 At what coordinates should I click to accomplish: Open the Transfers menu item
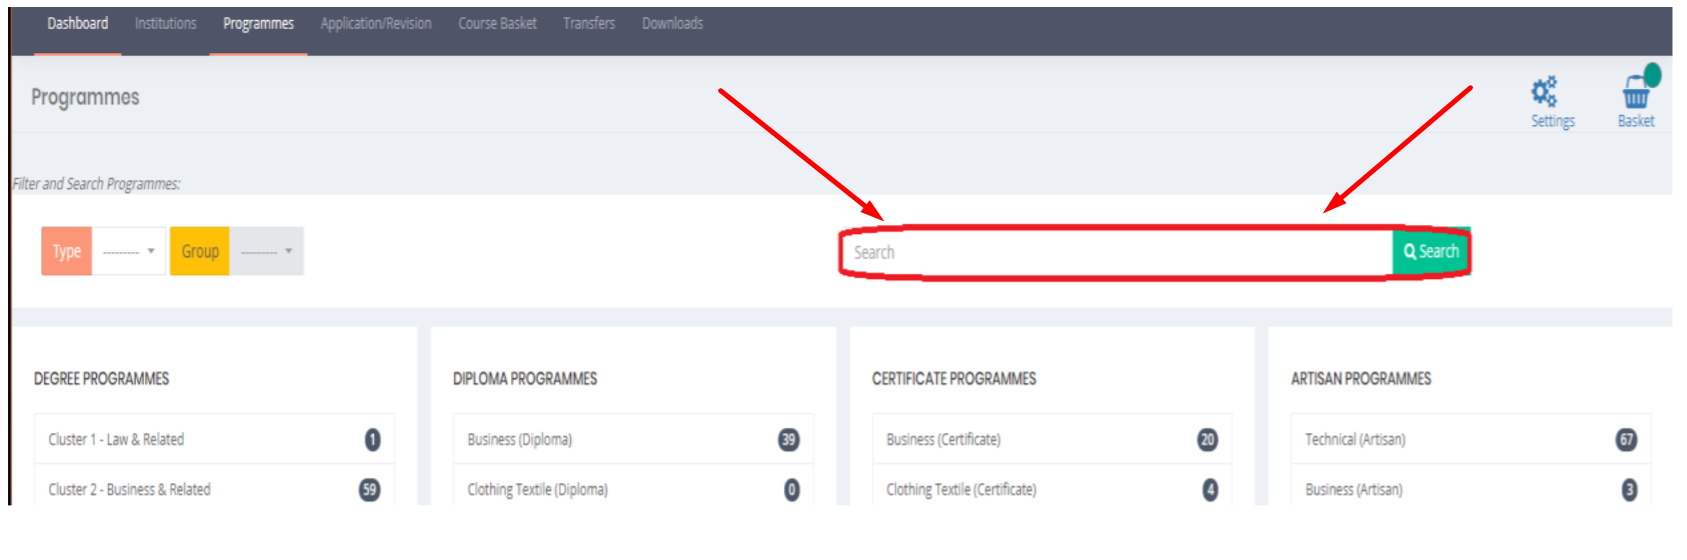(589, 24)
